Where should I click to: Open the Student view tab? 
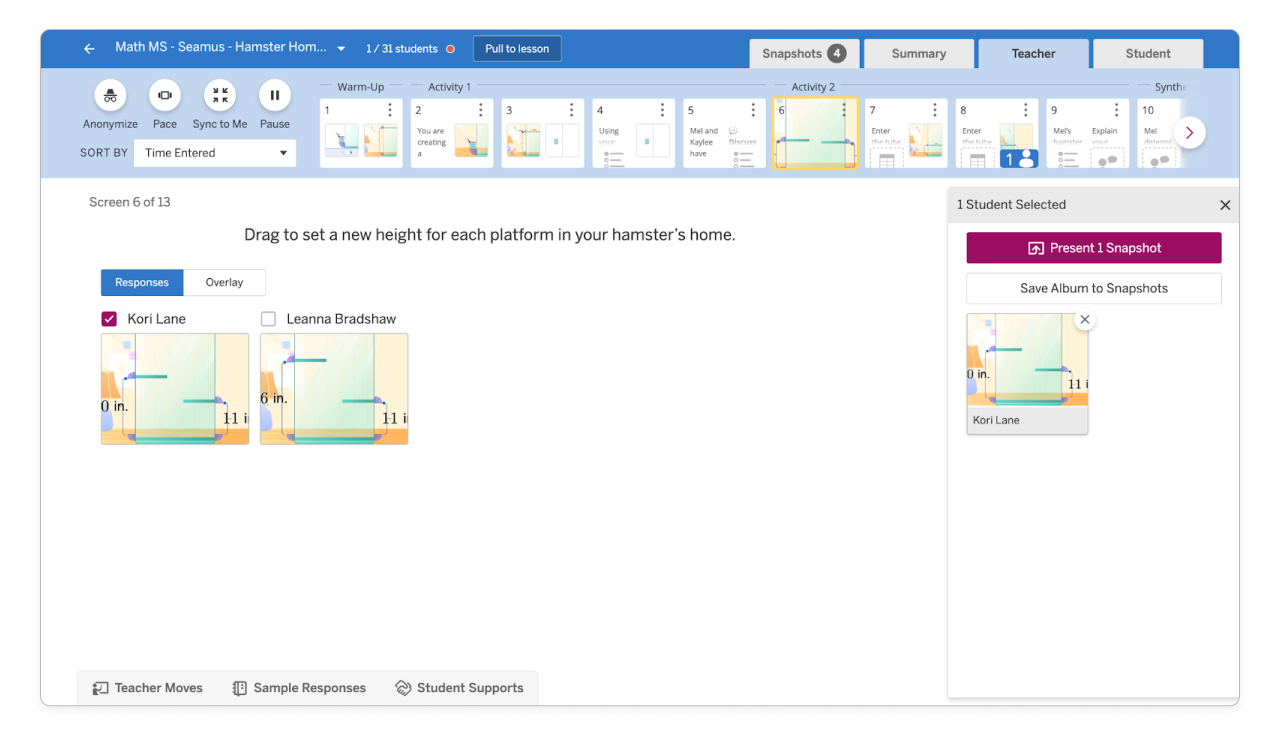(1147, 53)
